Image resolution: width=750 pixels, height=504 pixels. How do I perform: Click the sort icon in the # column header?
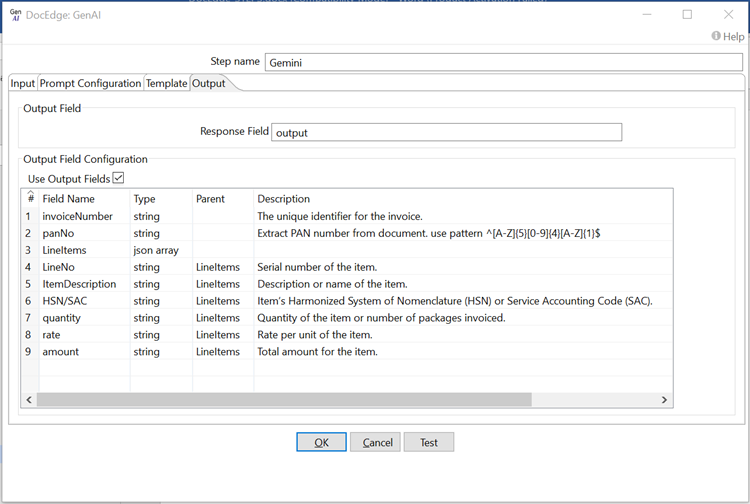point(30,197)
